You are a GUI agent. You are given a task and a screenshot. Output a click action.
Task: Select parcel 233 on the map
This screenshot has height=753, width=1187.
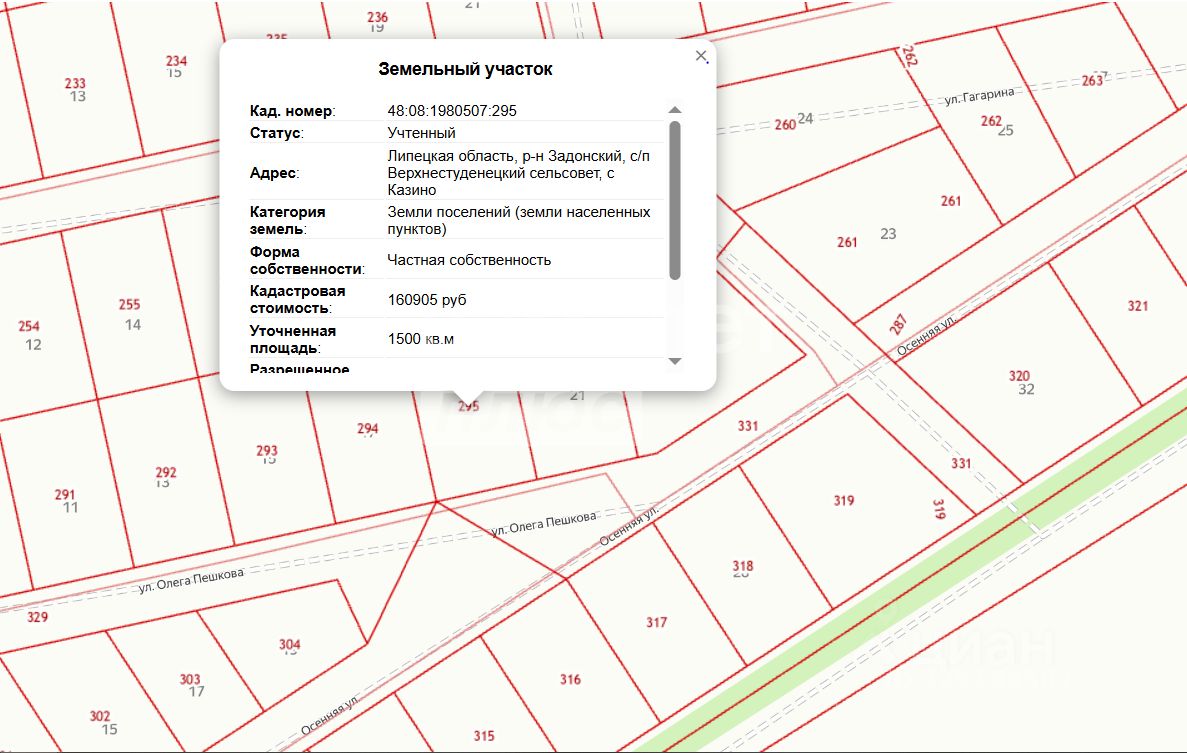[75, 83]
